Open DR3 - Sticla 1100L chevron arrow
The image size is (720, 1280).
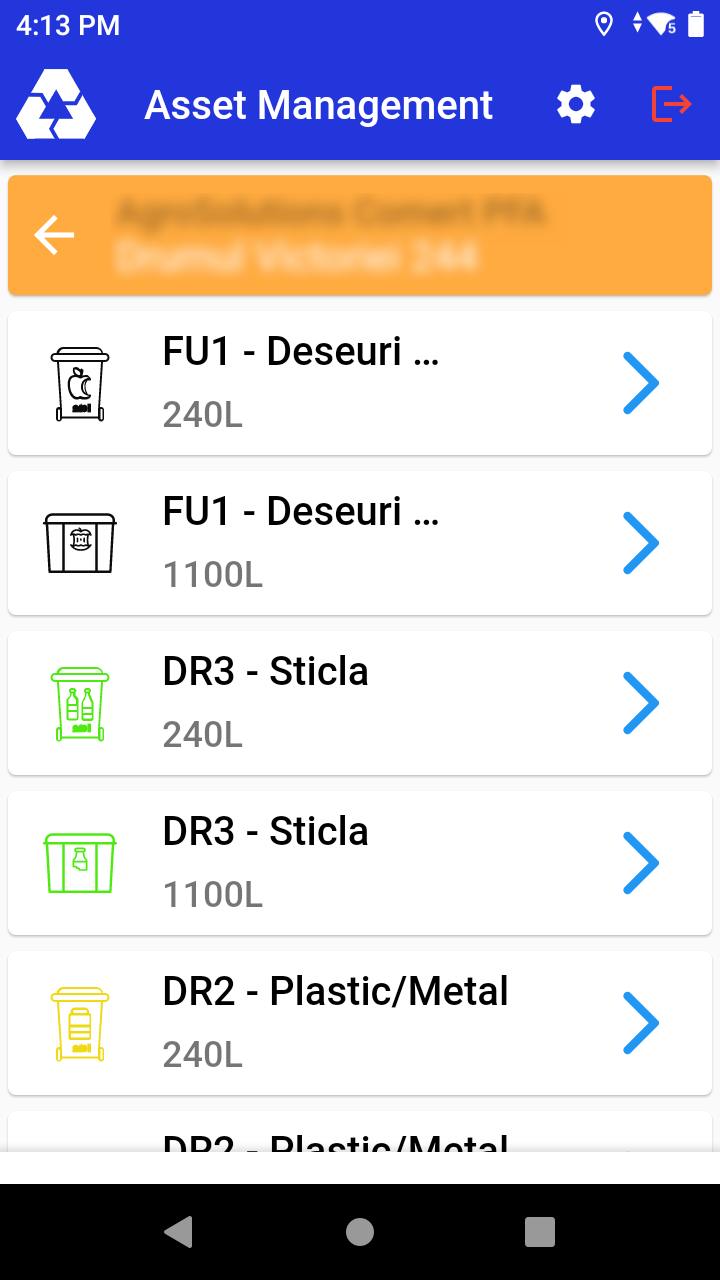pyautogui.click(x=640, y=863)
